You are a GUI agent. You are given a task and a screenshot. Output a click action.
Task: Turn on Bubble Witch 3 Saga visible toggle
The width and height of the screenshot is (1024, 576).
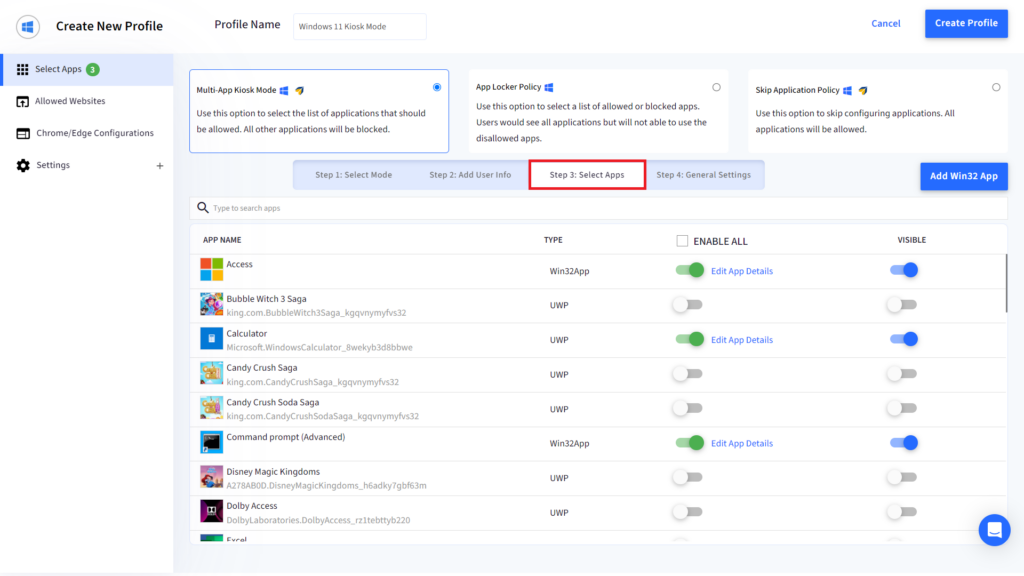click(902, 304)
